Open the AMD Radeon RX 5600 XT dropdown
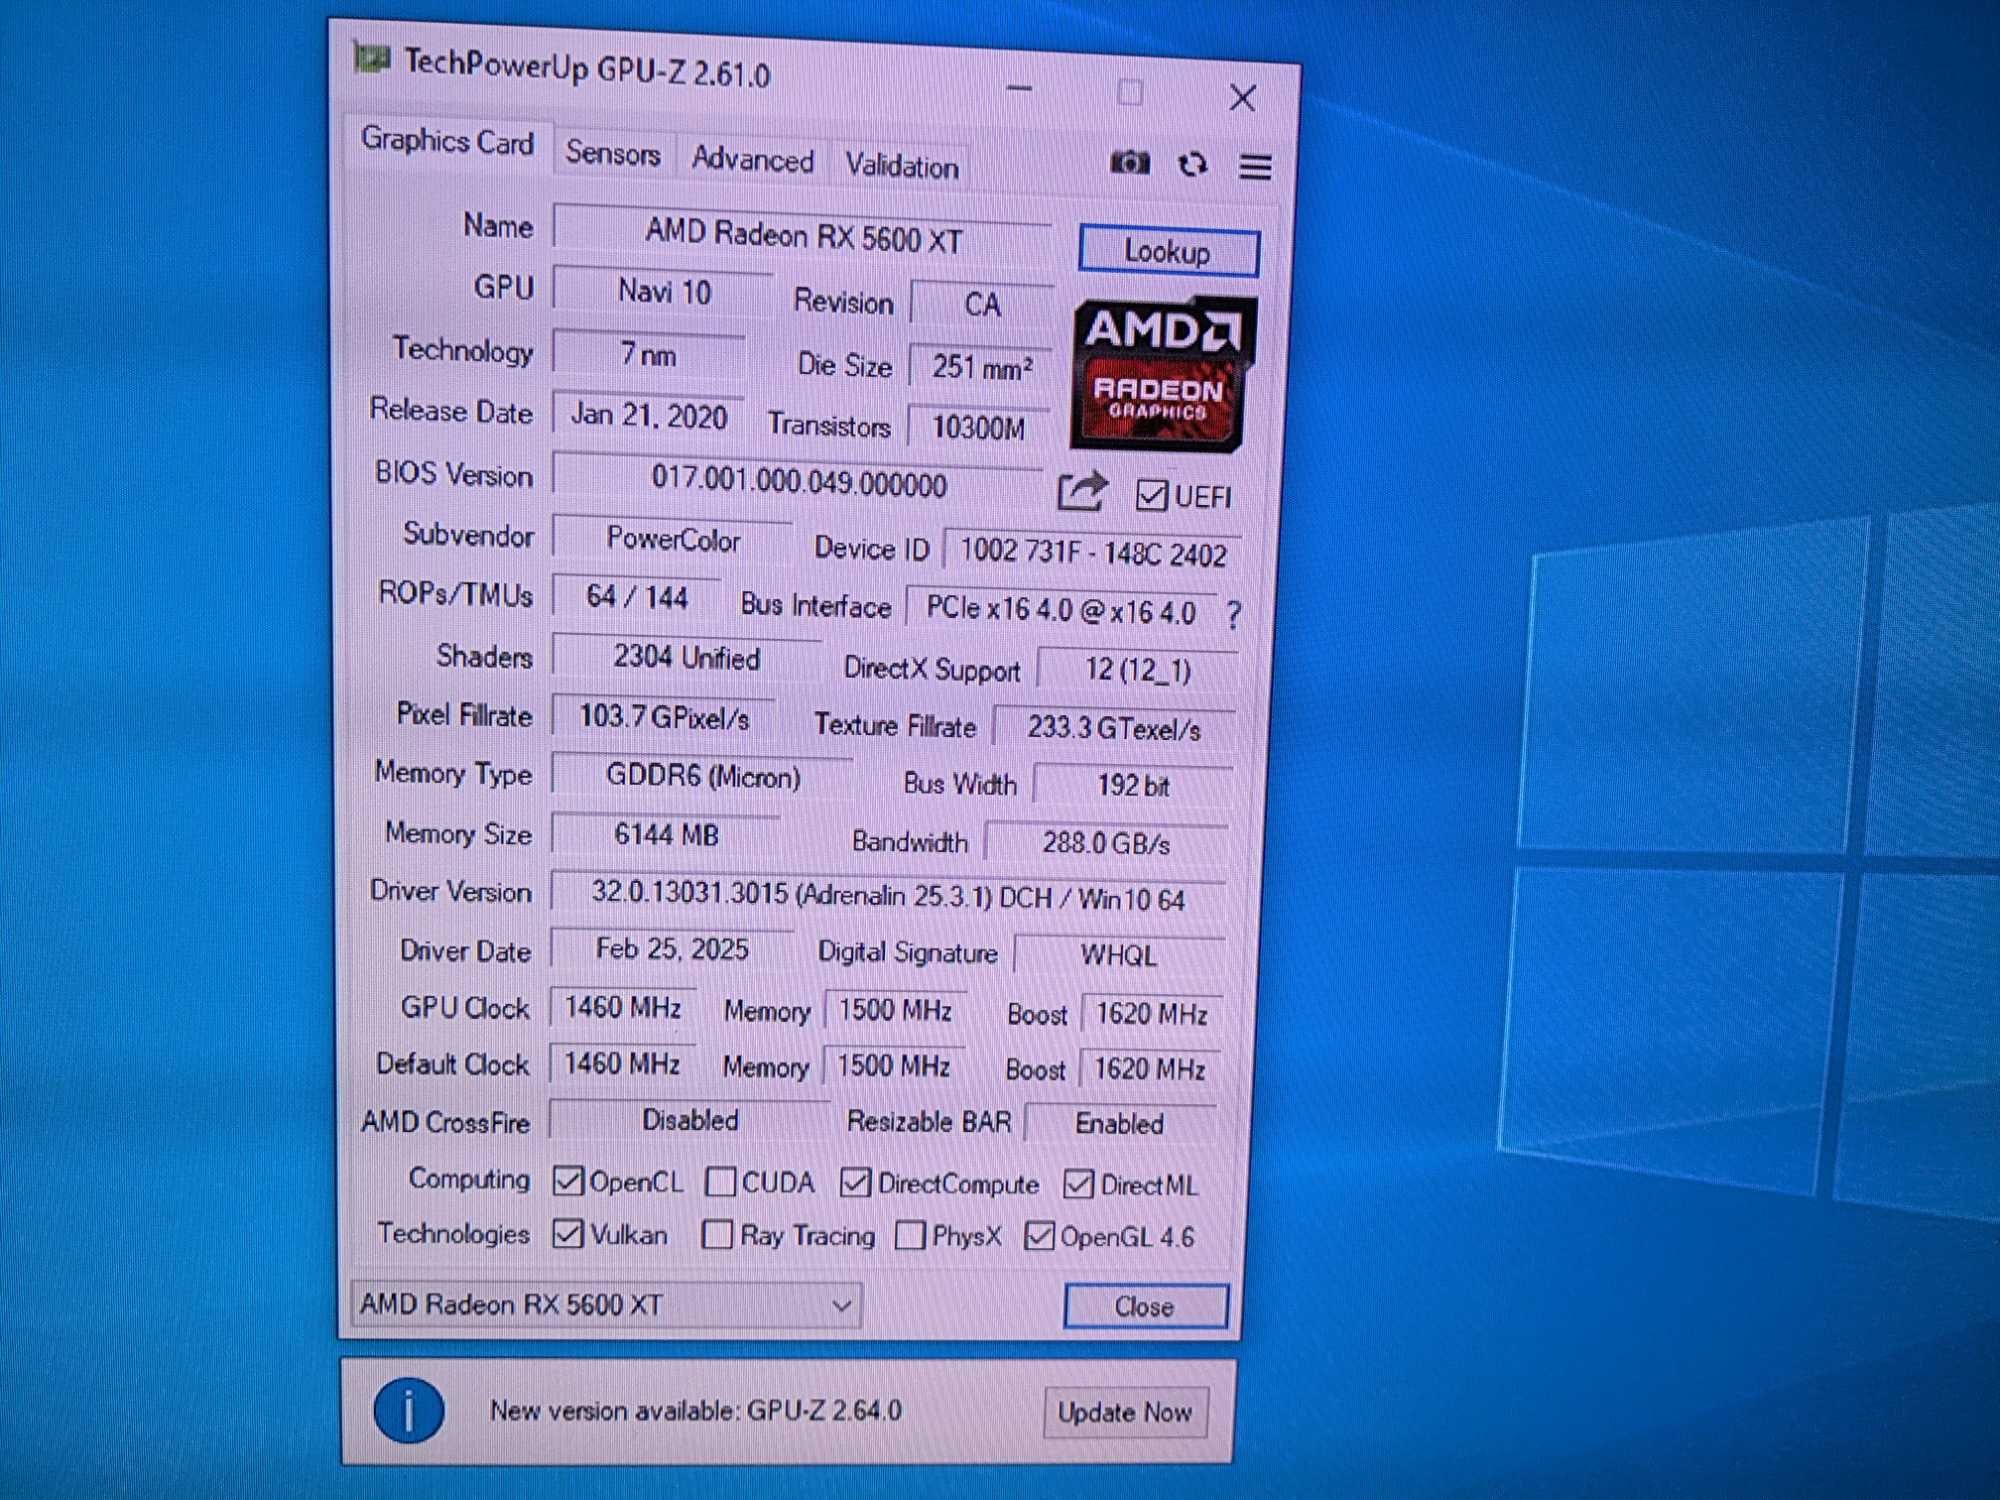The height and width of the screenshot is (1500, 2000). [606, 1304]
